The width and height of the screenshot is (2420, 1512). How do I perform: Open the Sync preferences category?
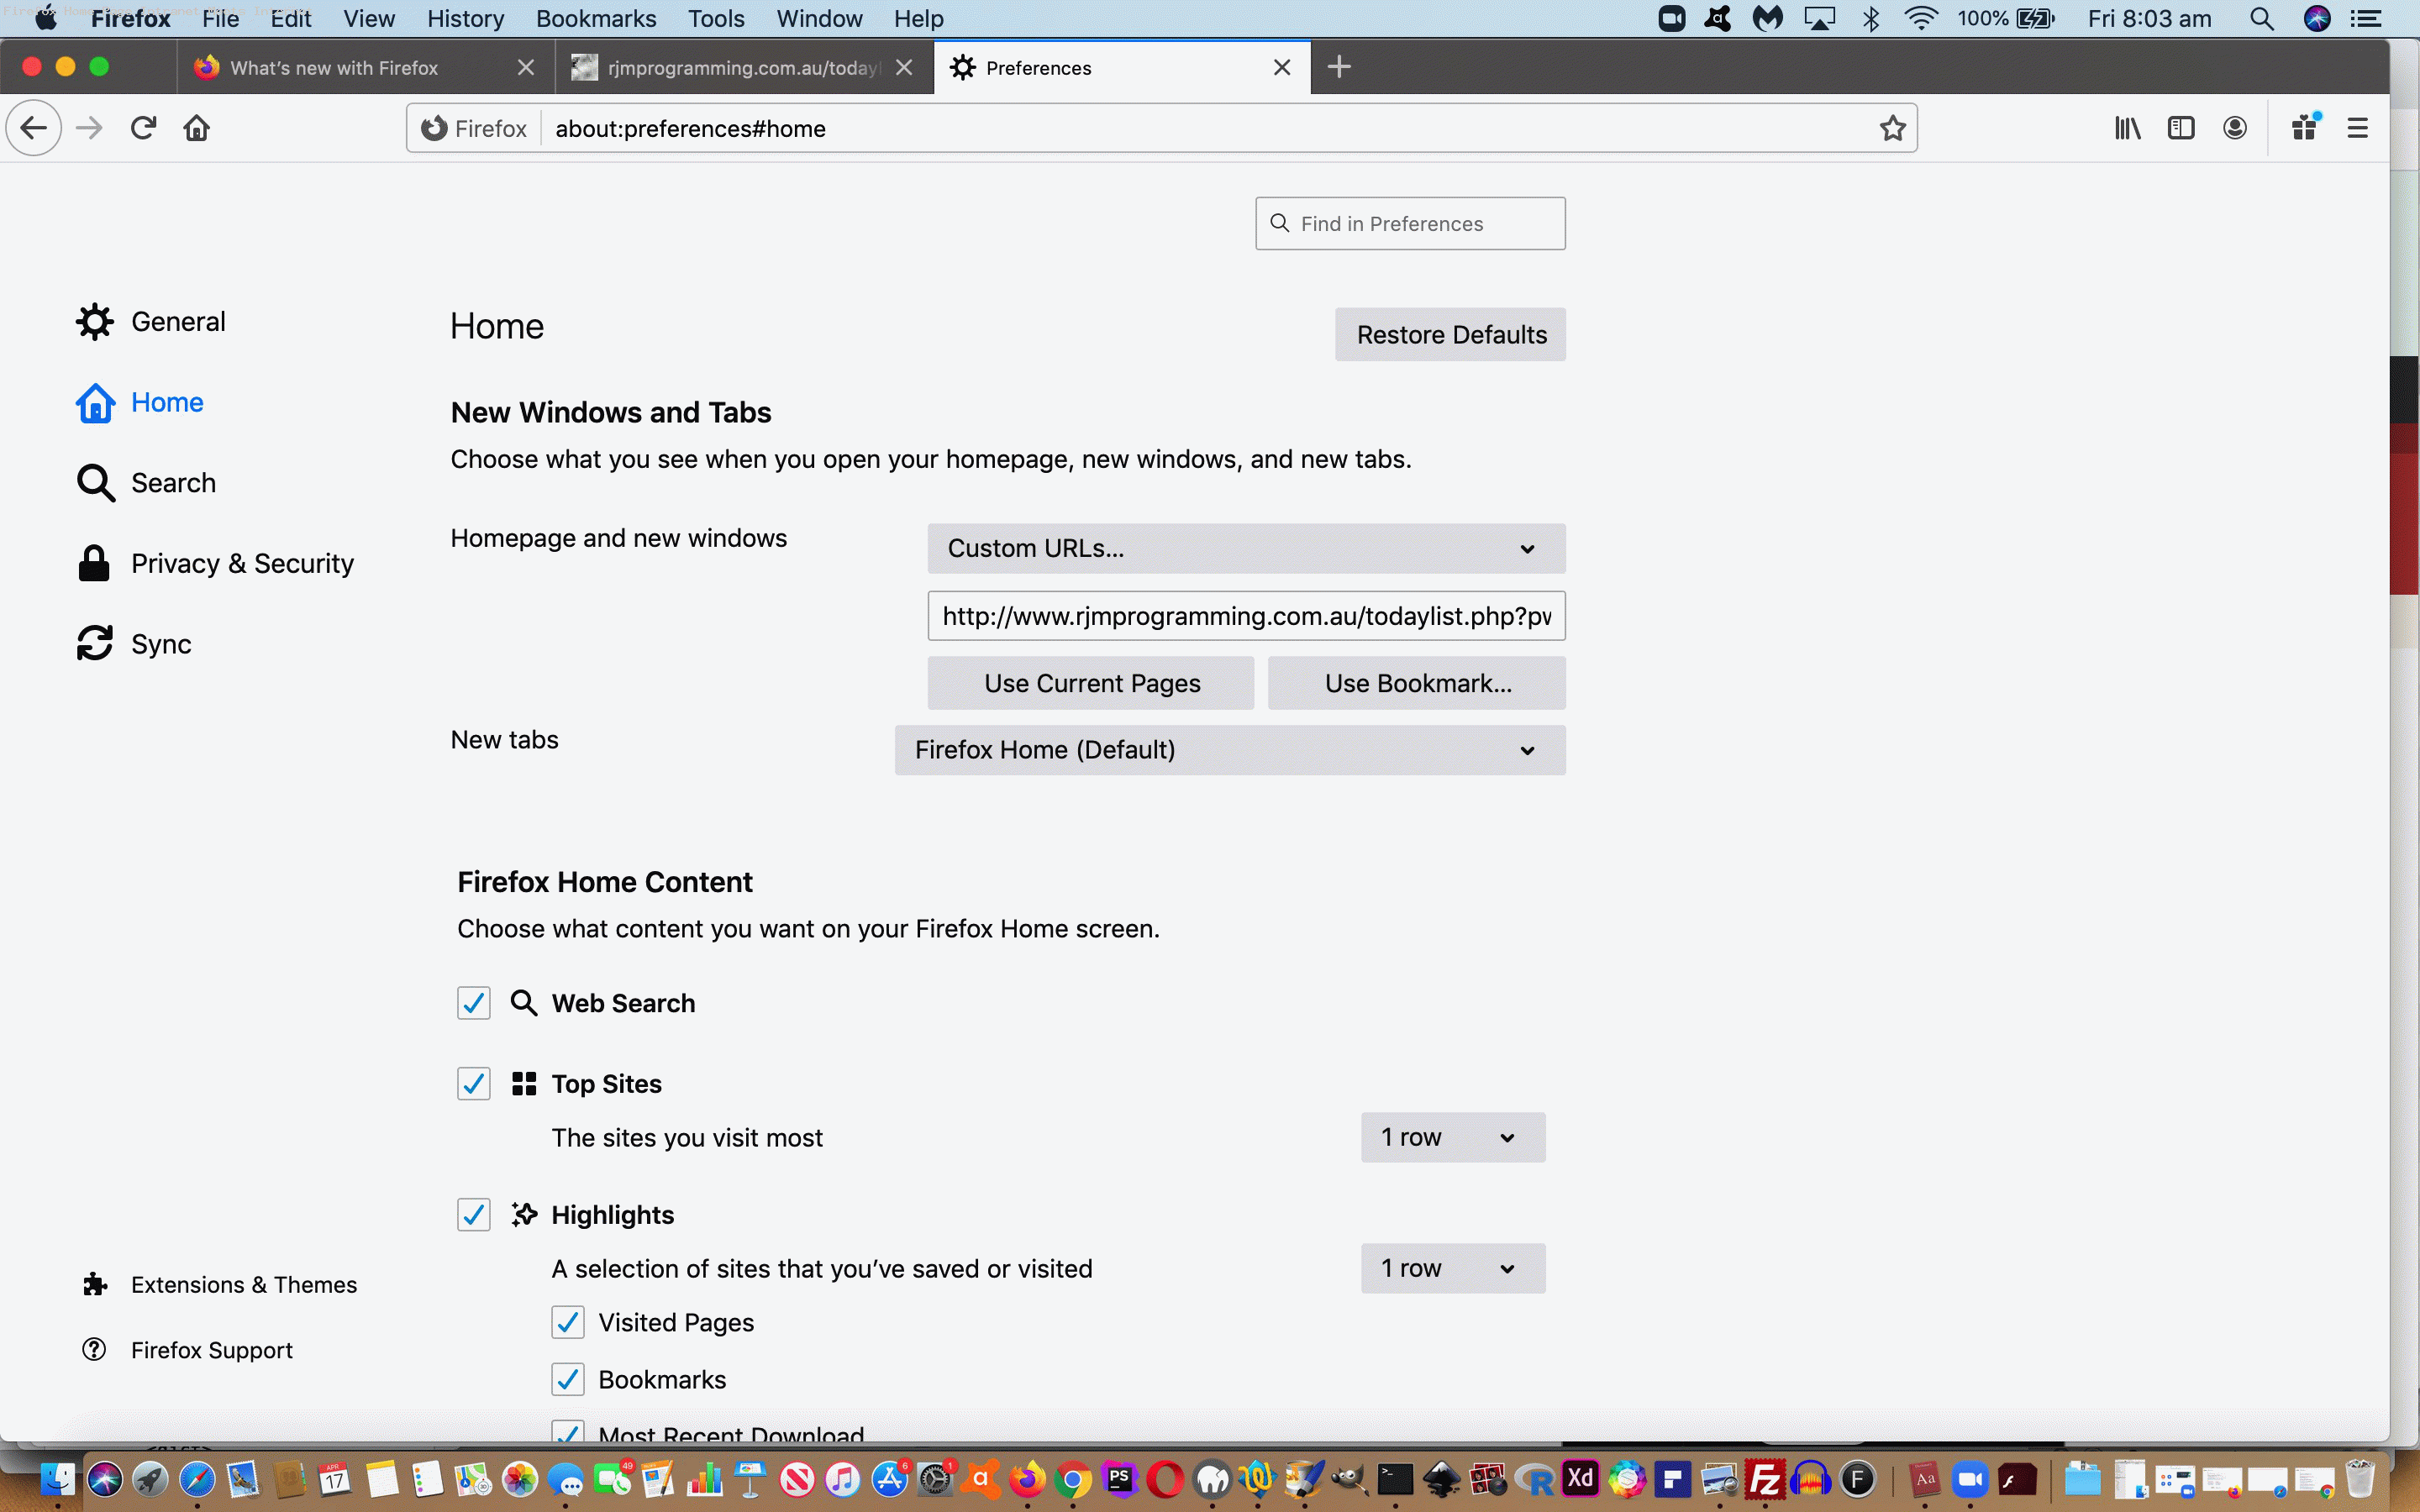click(x=134, y=644)
